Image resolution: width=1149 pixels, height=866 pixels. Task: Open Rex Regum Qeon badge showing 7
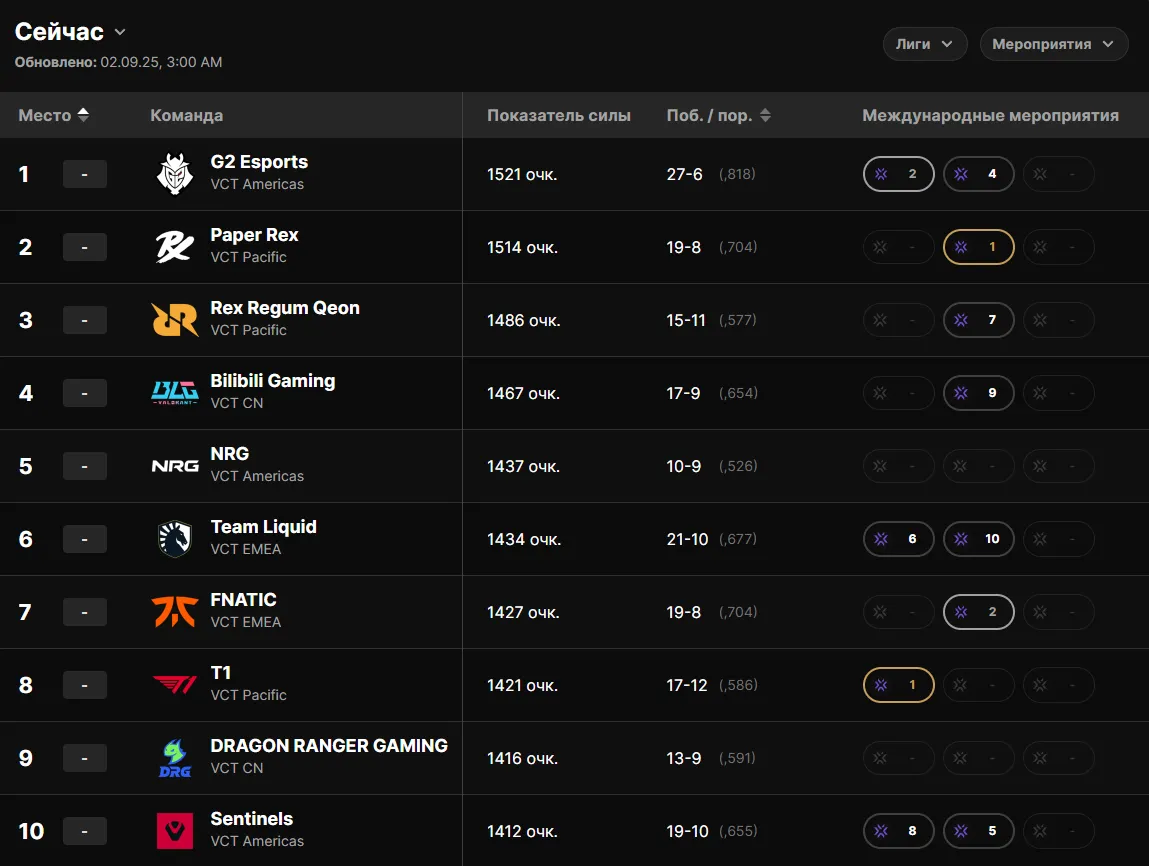coord(978,320)
